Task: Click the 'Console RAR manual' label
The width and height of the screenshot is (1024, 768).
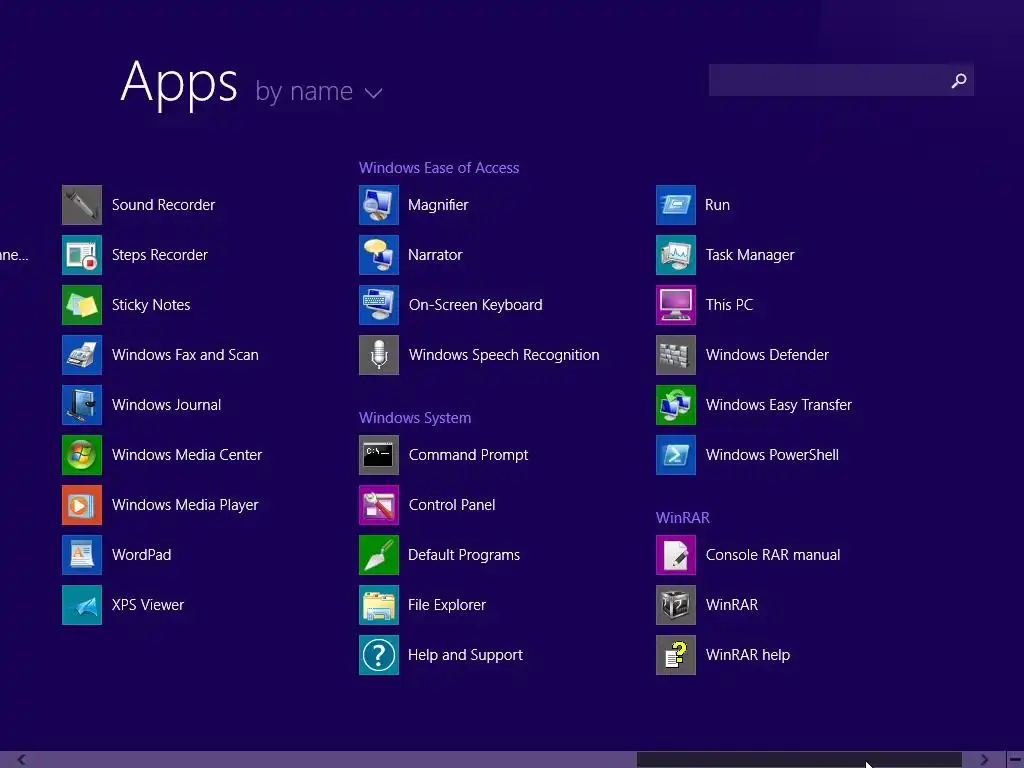Action: click(773, 555)
